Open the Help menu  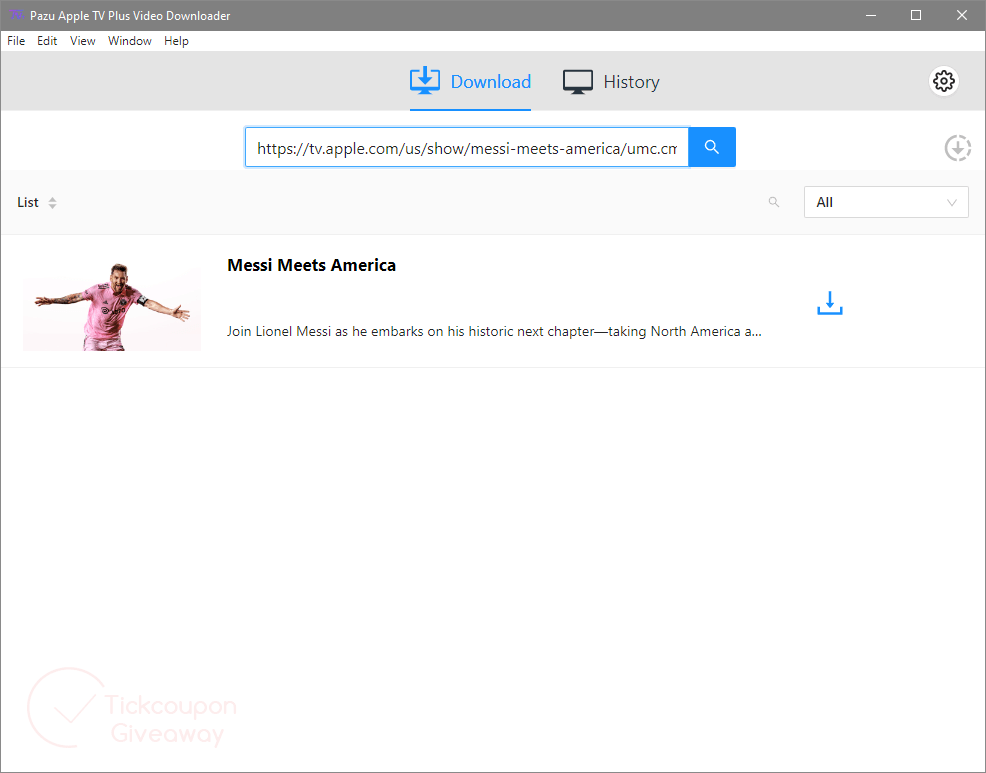[x=176, y=41]
